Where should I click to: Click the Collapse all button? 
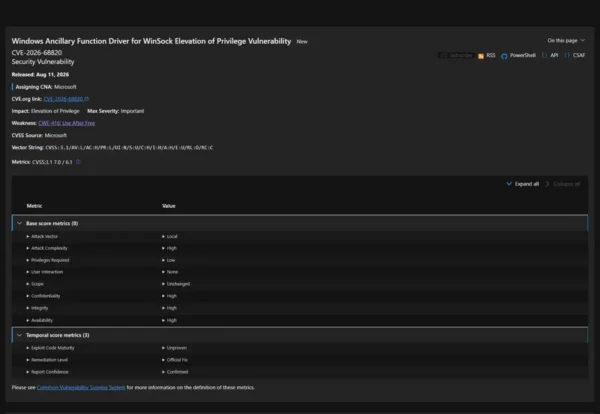[x=562, y=184]
